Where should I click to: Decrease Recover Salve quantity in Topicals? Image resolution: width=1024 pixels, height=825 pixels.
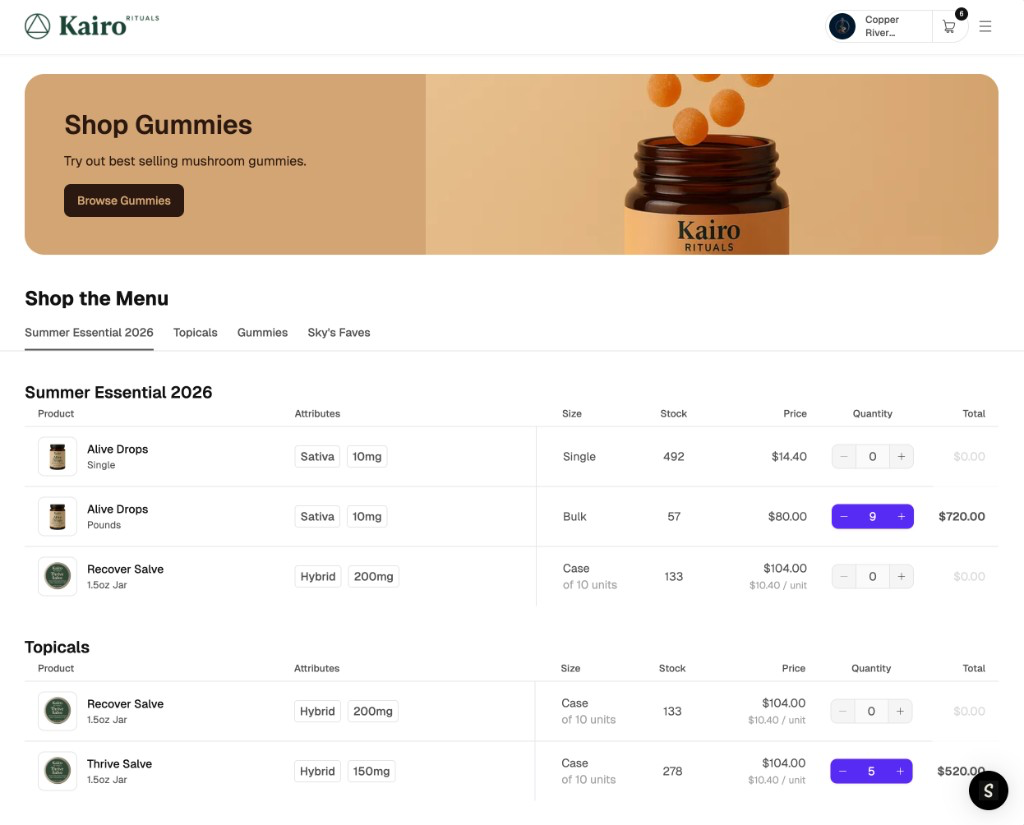(x=842, y=711)
